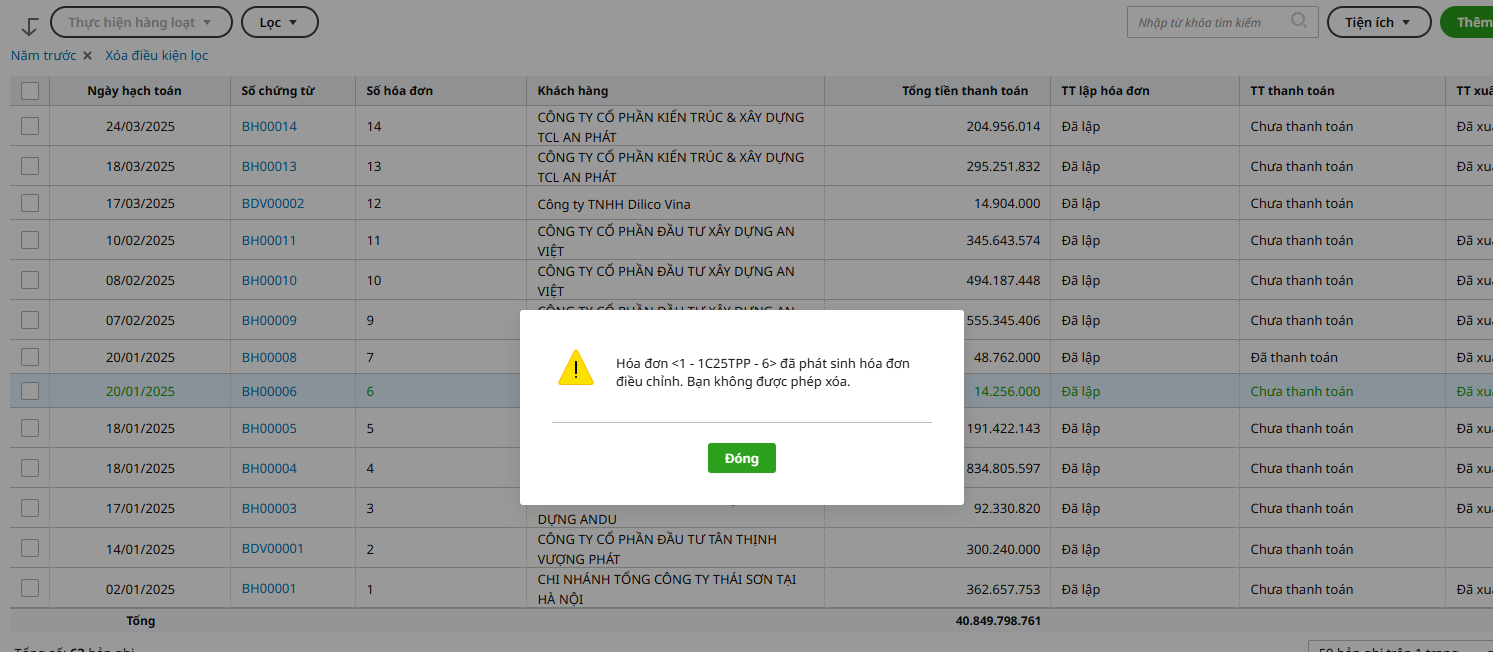Click the yellow warning icon in the dialog

576,368
